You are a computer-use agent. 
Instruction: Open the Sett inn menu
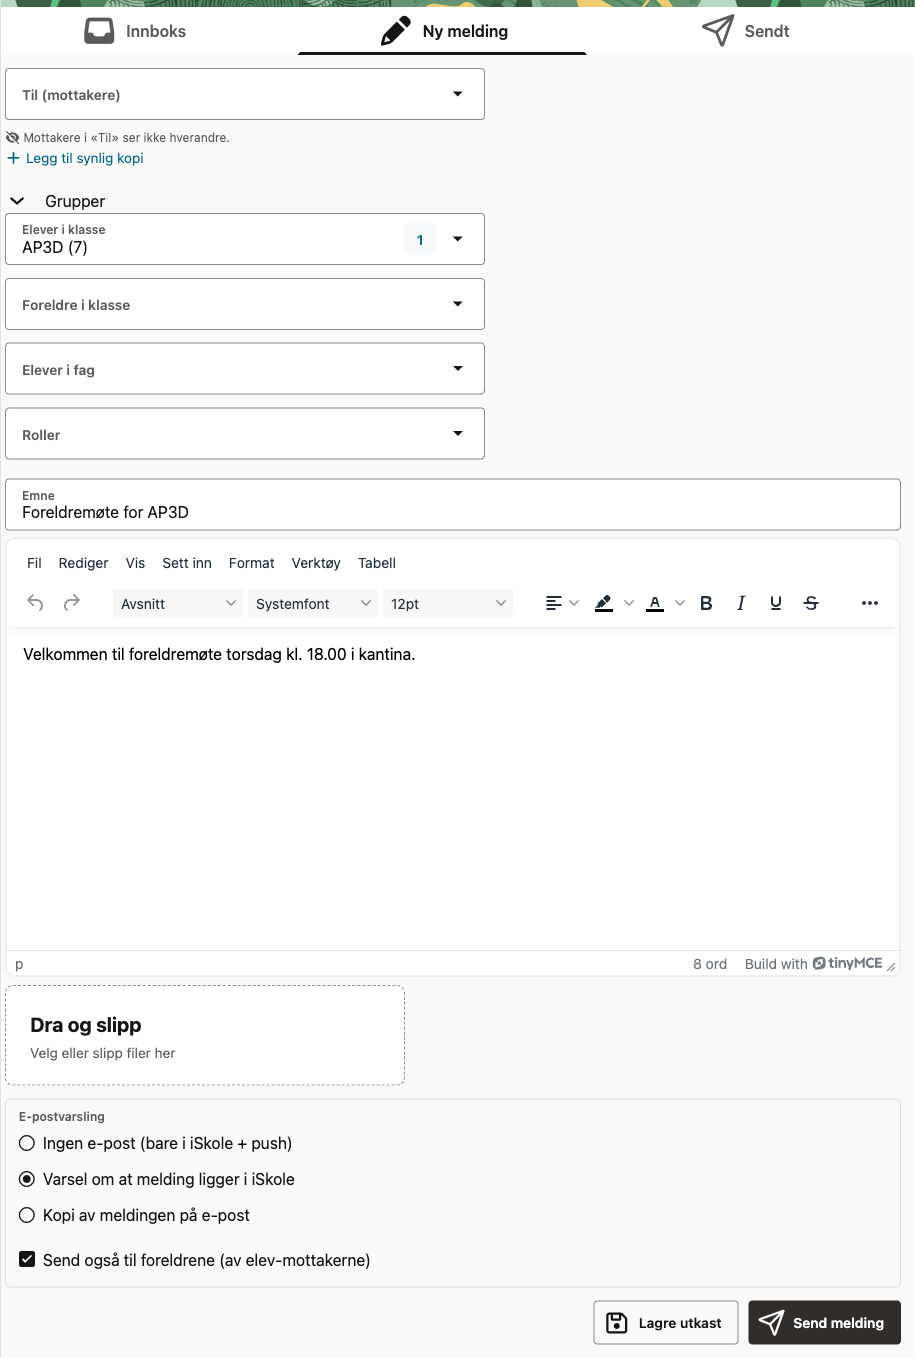coord(187,563)
